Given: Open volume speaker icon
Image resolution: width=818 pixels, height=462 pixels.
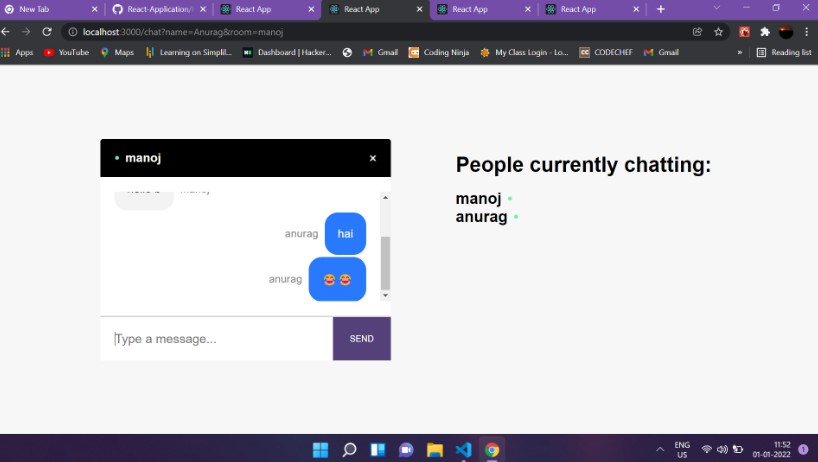Looking at the screenshot, I should (x=723, y=449).
